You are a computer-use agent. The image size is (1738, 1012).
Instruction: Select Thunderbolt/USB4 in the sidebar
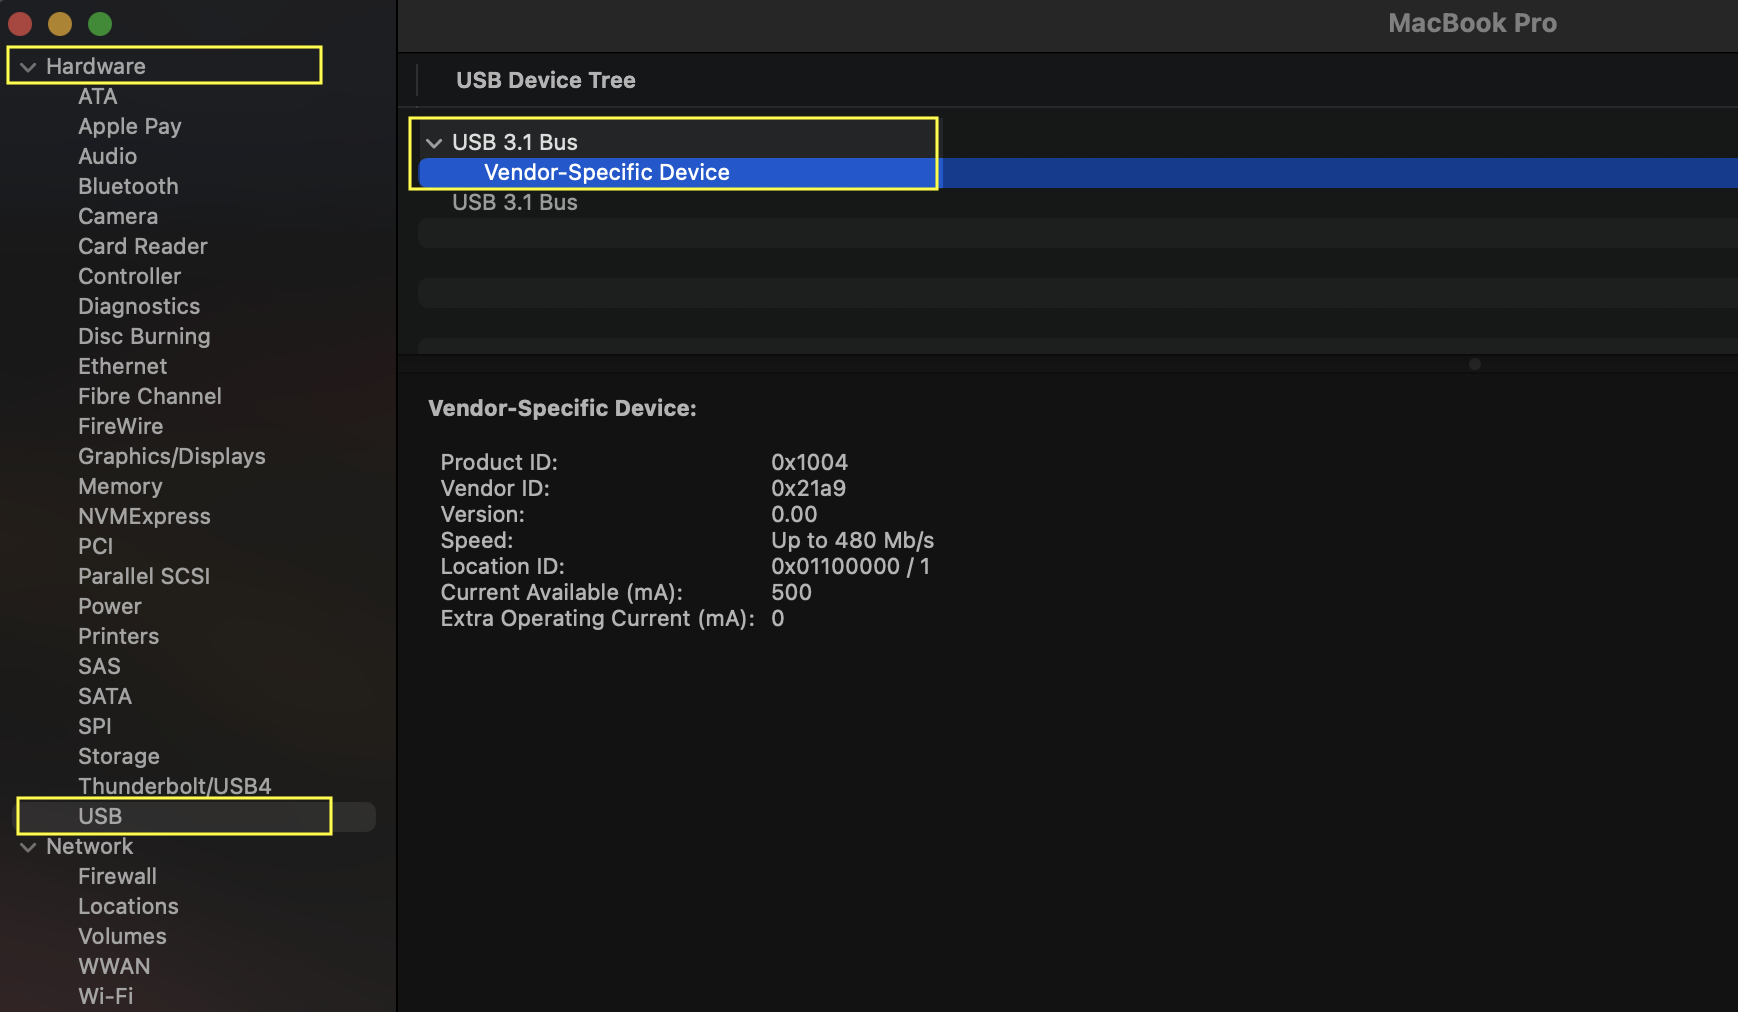(x=174, y=786)
